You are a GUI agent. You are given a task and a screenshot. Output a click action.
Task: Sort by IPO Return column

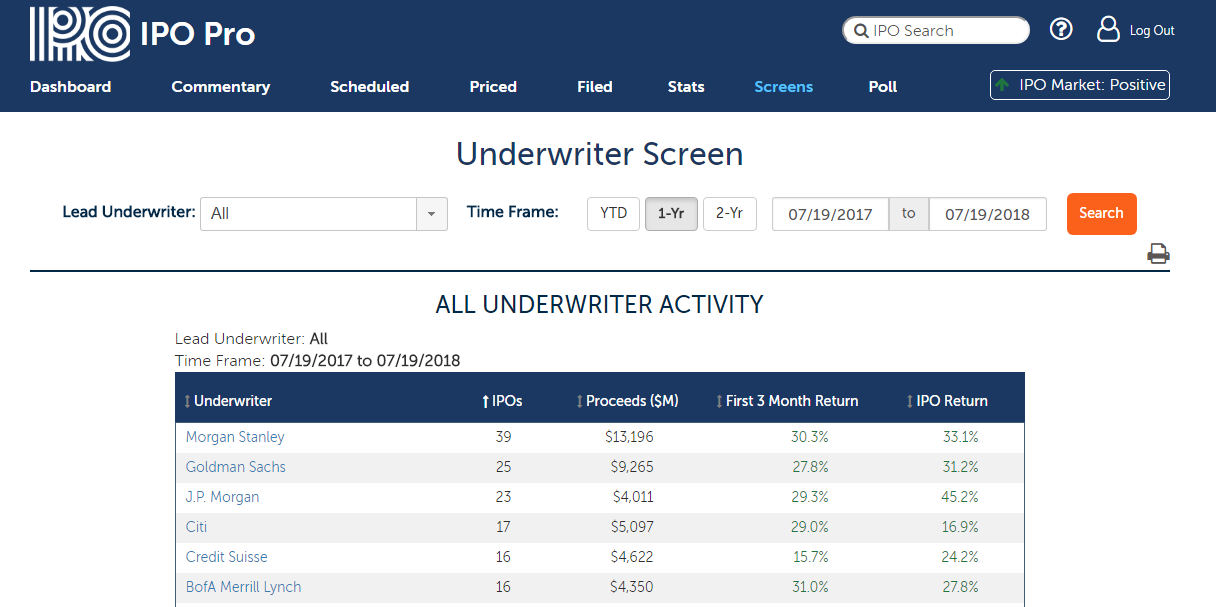[x=946, y=401]
